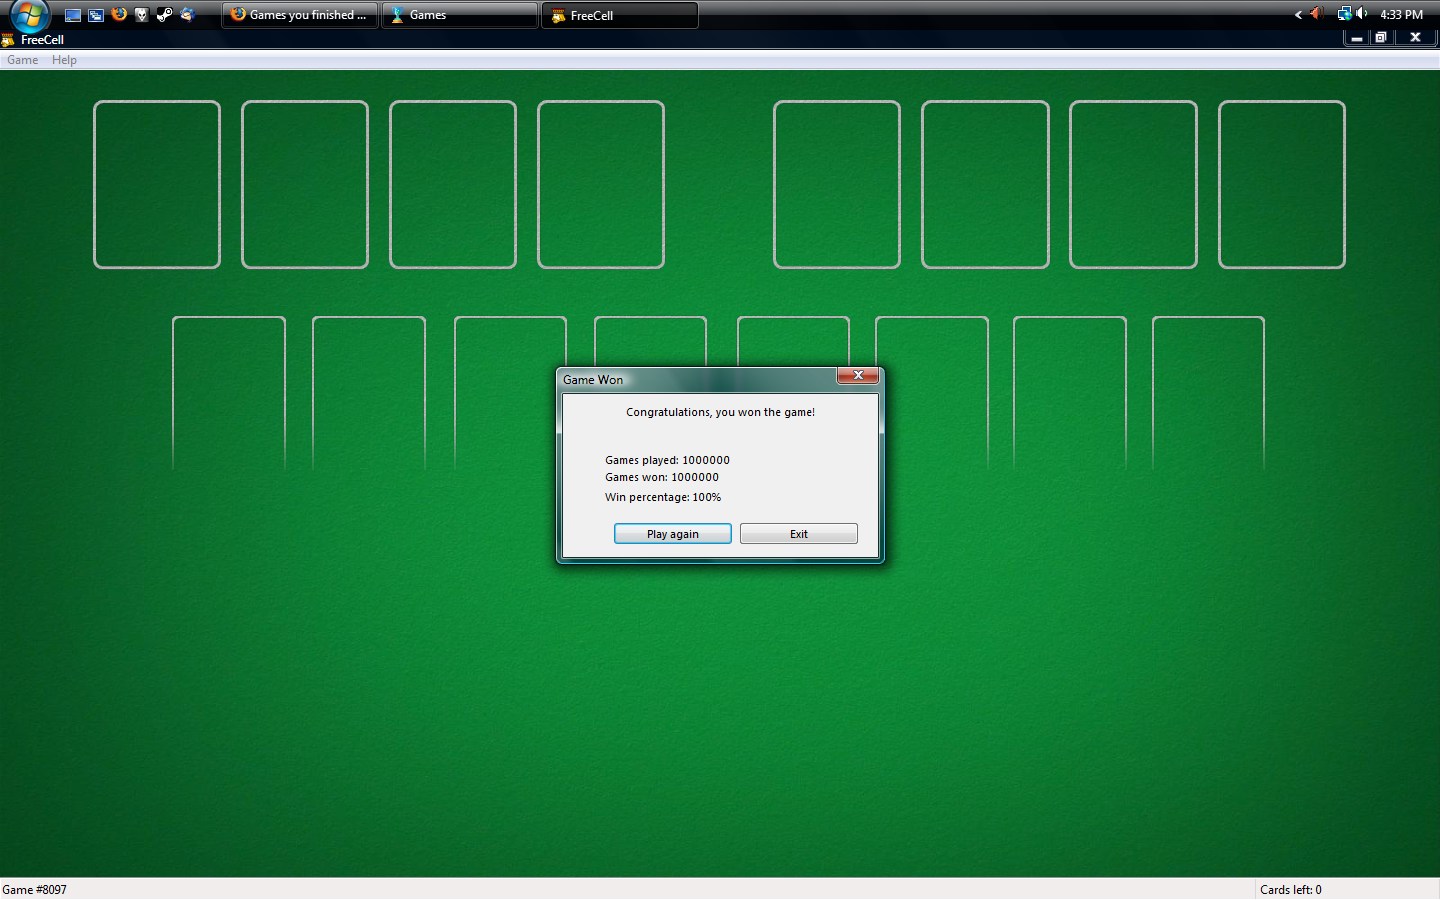Viewport: 1440px width, 900px height.
Task: Switch to the Games taskbar window
Action: point(460,15)
